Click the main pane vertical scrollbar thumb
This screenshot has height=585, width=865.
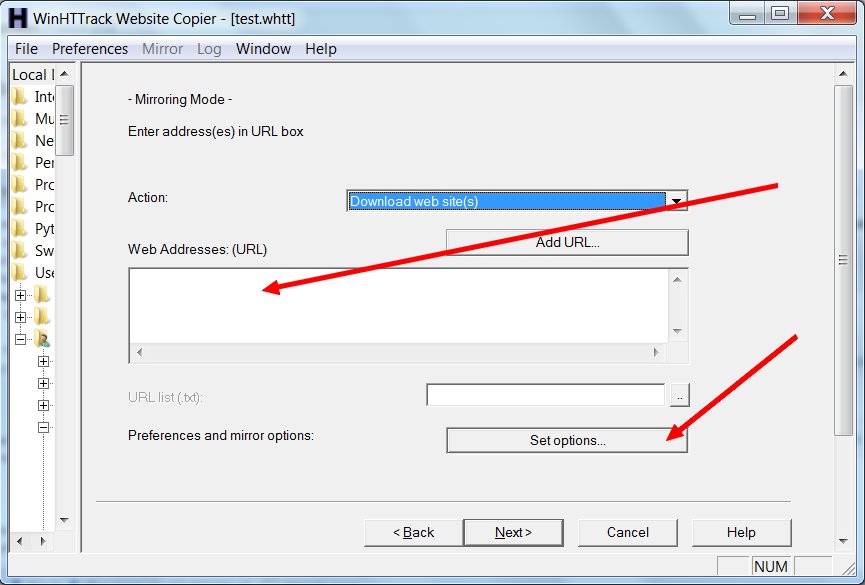(842, 260)
